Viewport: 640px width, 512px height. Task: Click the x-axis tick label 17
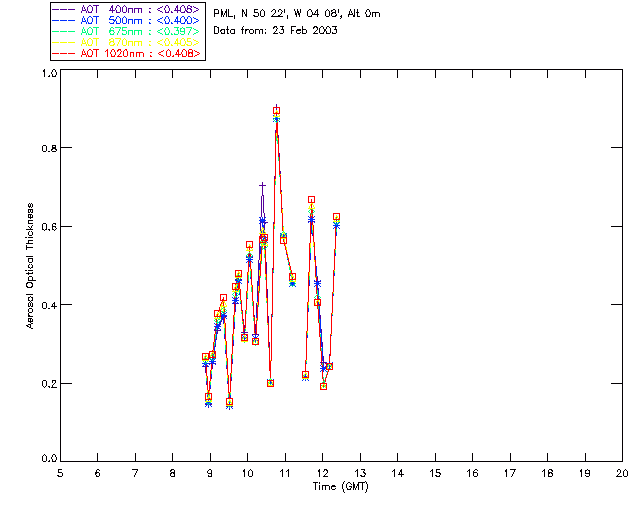510,473
